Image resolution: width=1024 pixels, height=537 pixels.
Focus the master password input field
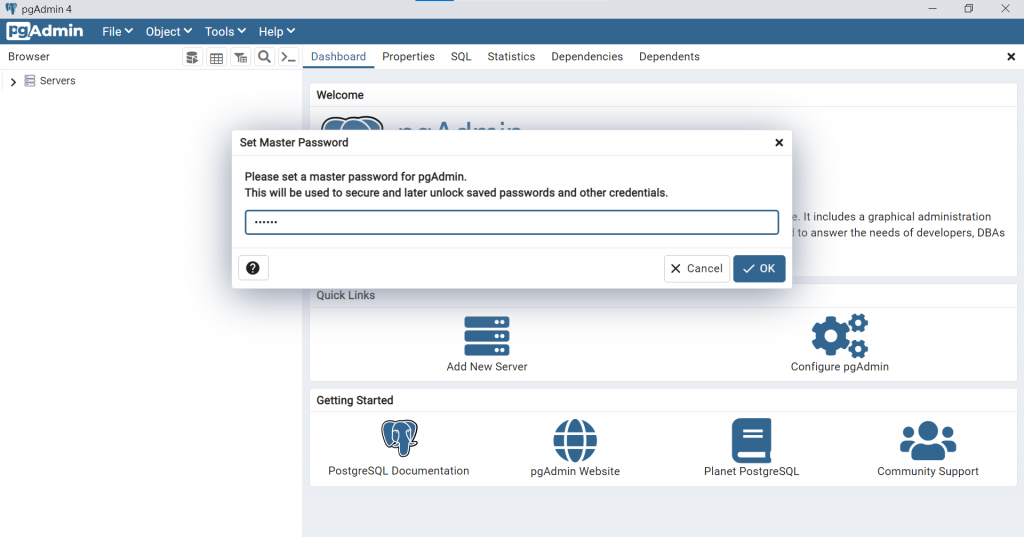511,222
